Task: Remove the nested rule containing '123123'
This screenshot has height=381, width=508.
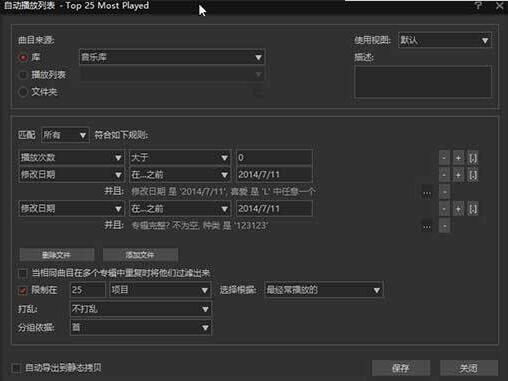Action: click(x=444, y=226)
